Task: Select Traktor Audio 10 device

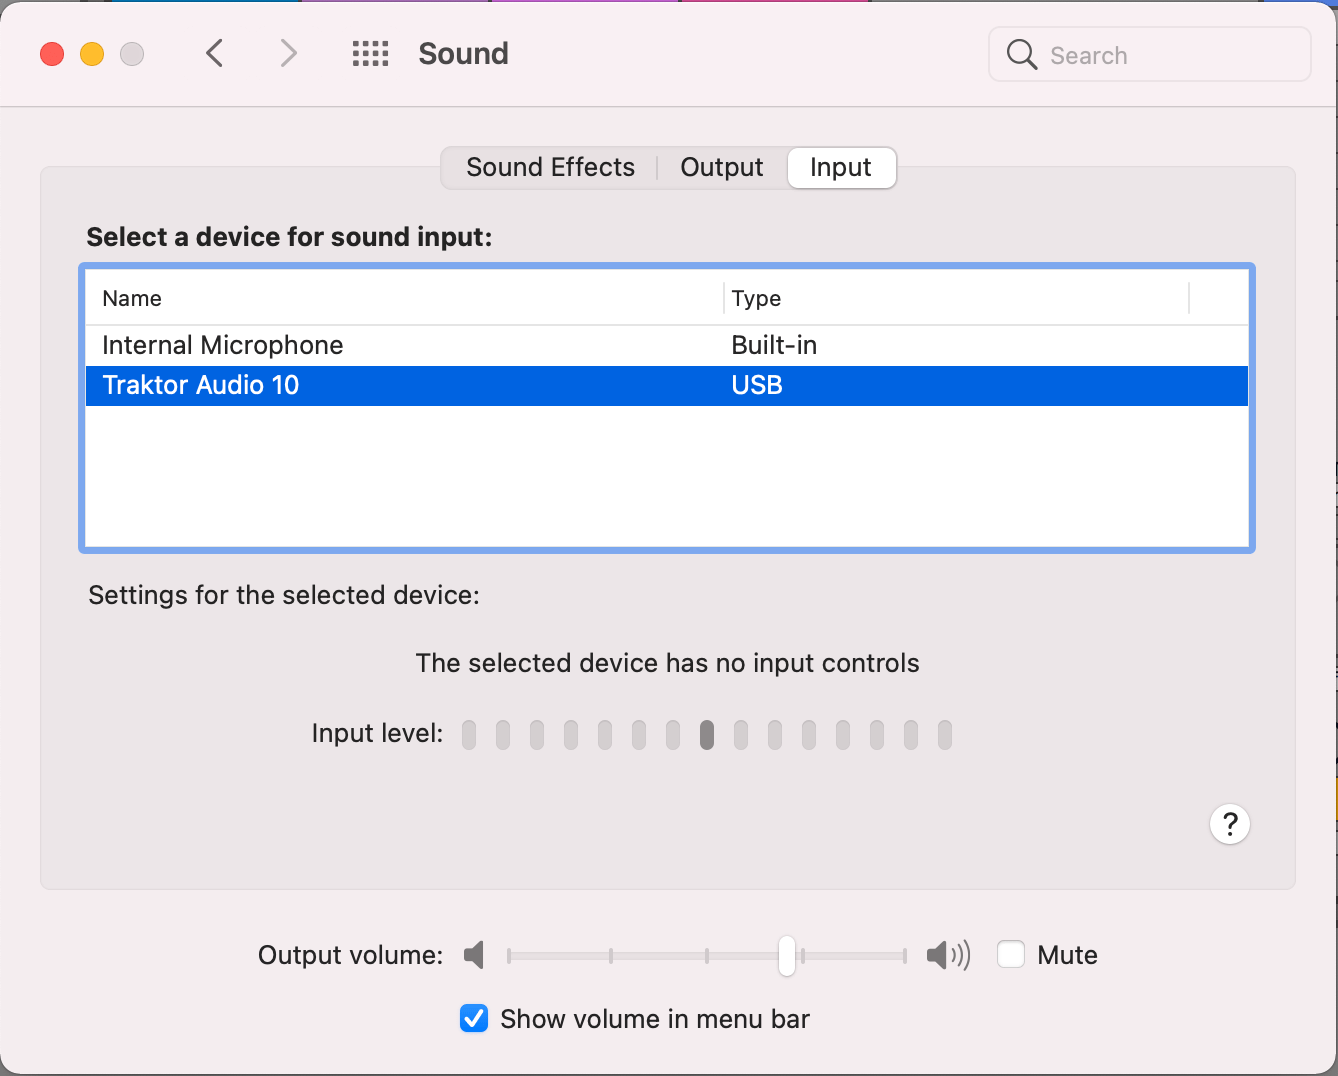Action: point(200,385)
